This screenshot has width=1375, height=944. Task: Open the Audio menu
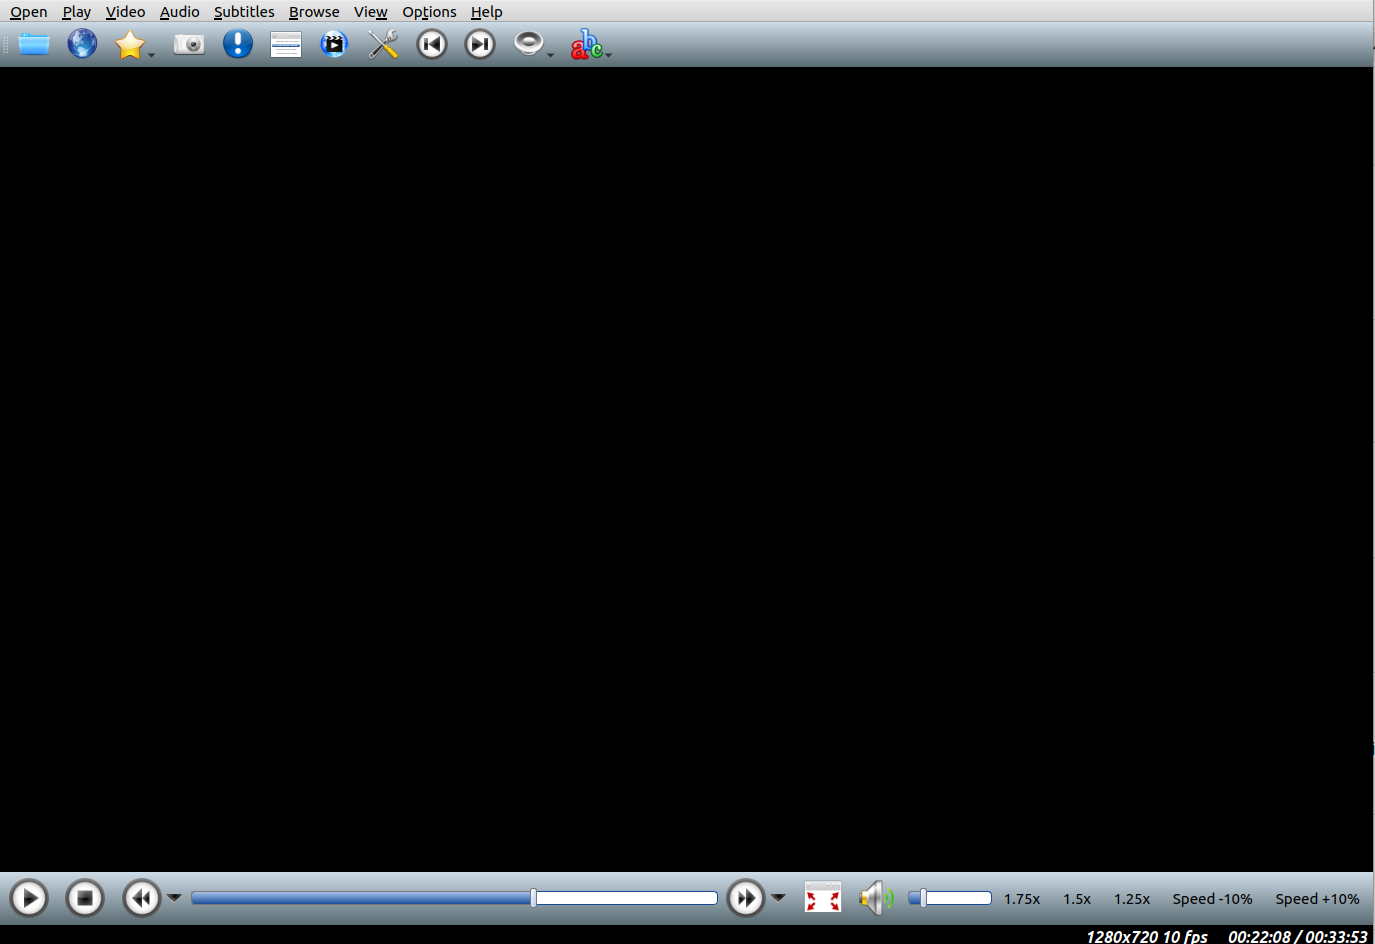pos(179,12)
